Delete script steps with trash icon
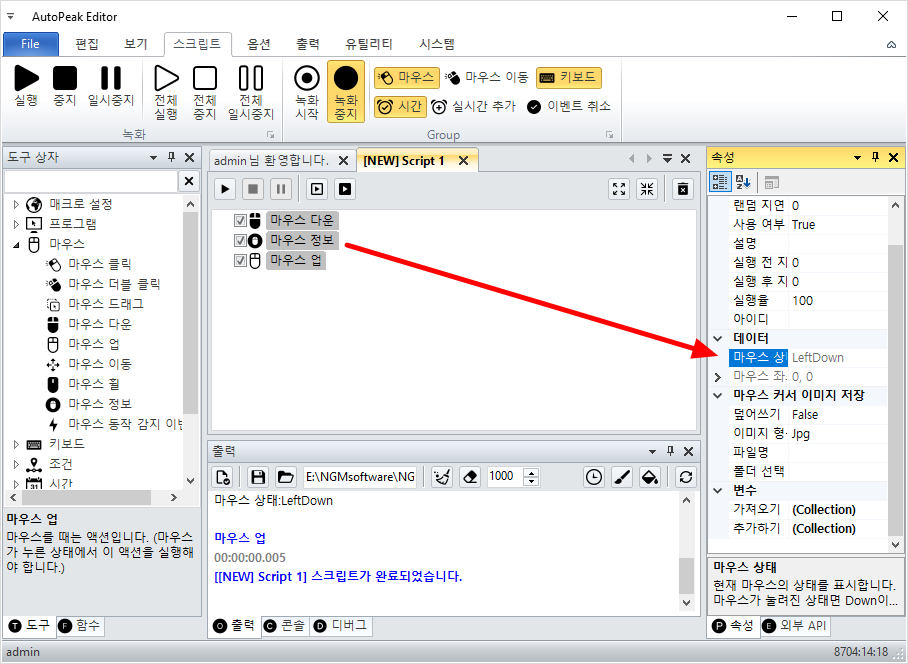Image resolution: width=908 pixels, height=664 pixels. pos(683,189)
